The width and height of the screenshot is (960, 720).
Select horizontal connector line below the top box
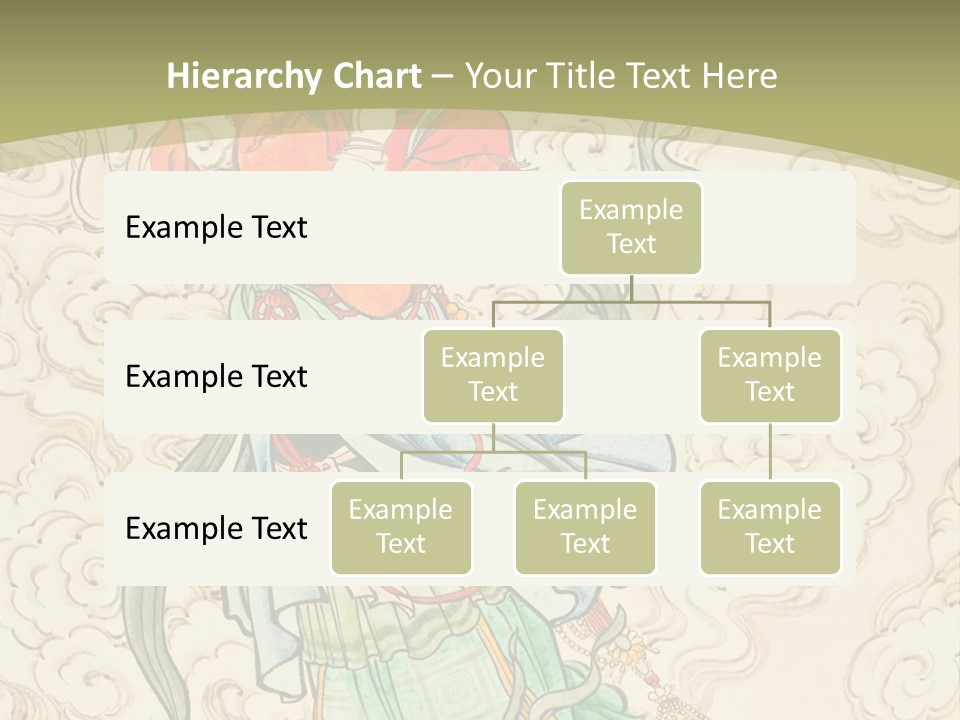[631, 301]
